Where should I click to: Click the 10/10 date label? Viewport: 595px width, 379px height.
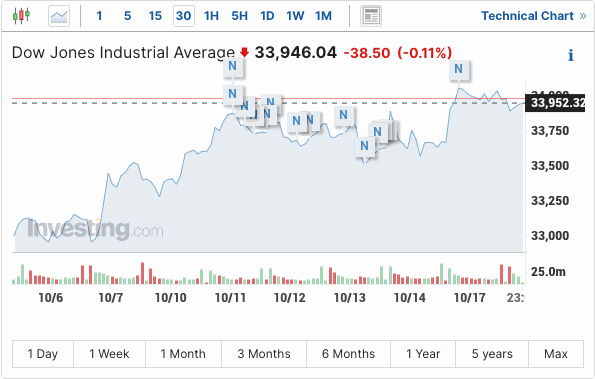171,298
